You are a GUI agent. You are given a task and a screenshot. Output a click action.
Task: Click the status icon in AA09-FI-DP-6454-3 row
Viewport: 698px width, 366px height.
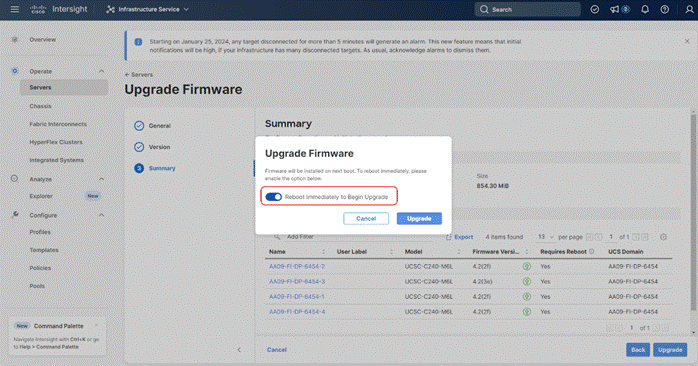click(x=527, y=281)
